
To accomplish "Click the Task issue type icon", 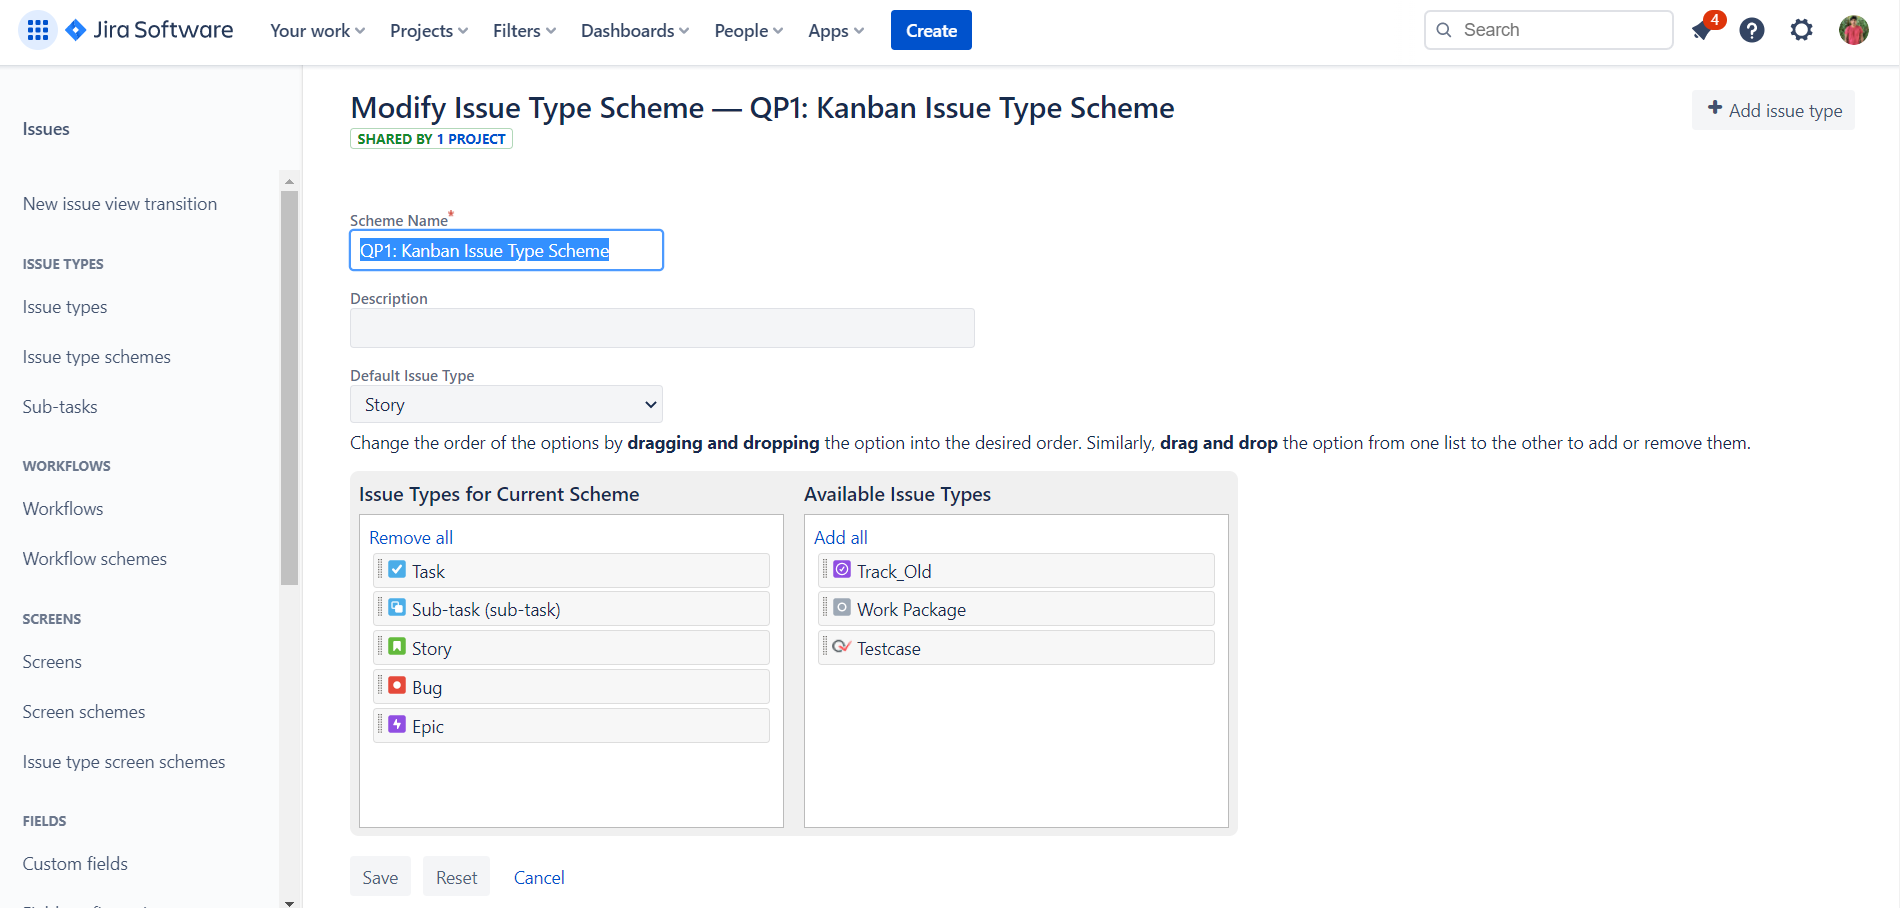I will 397,570.
